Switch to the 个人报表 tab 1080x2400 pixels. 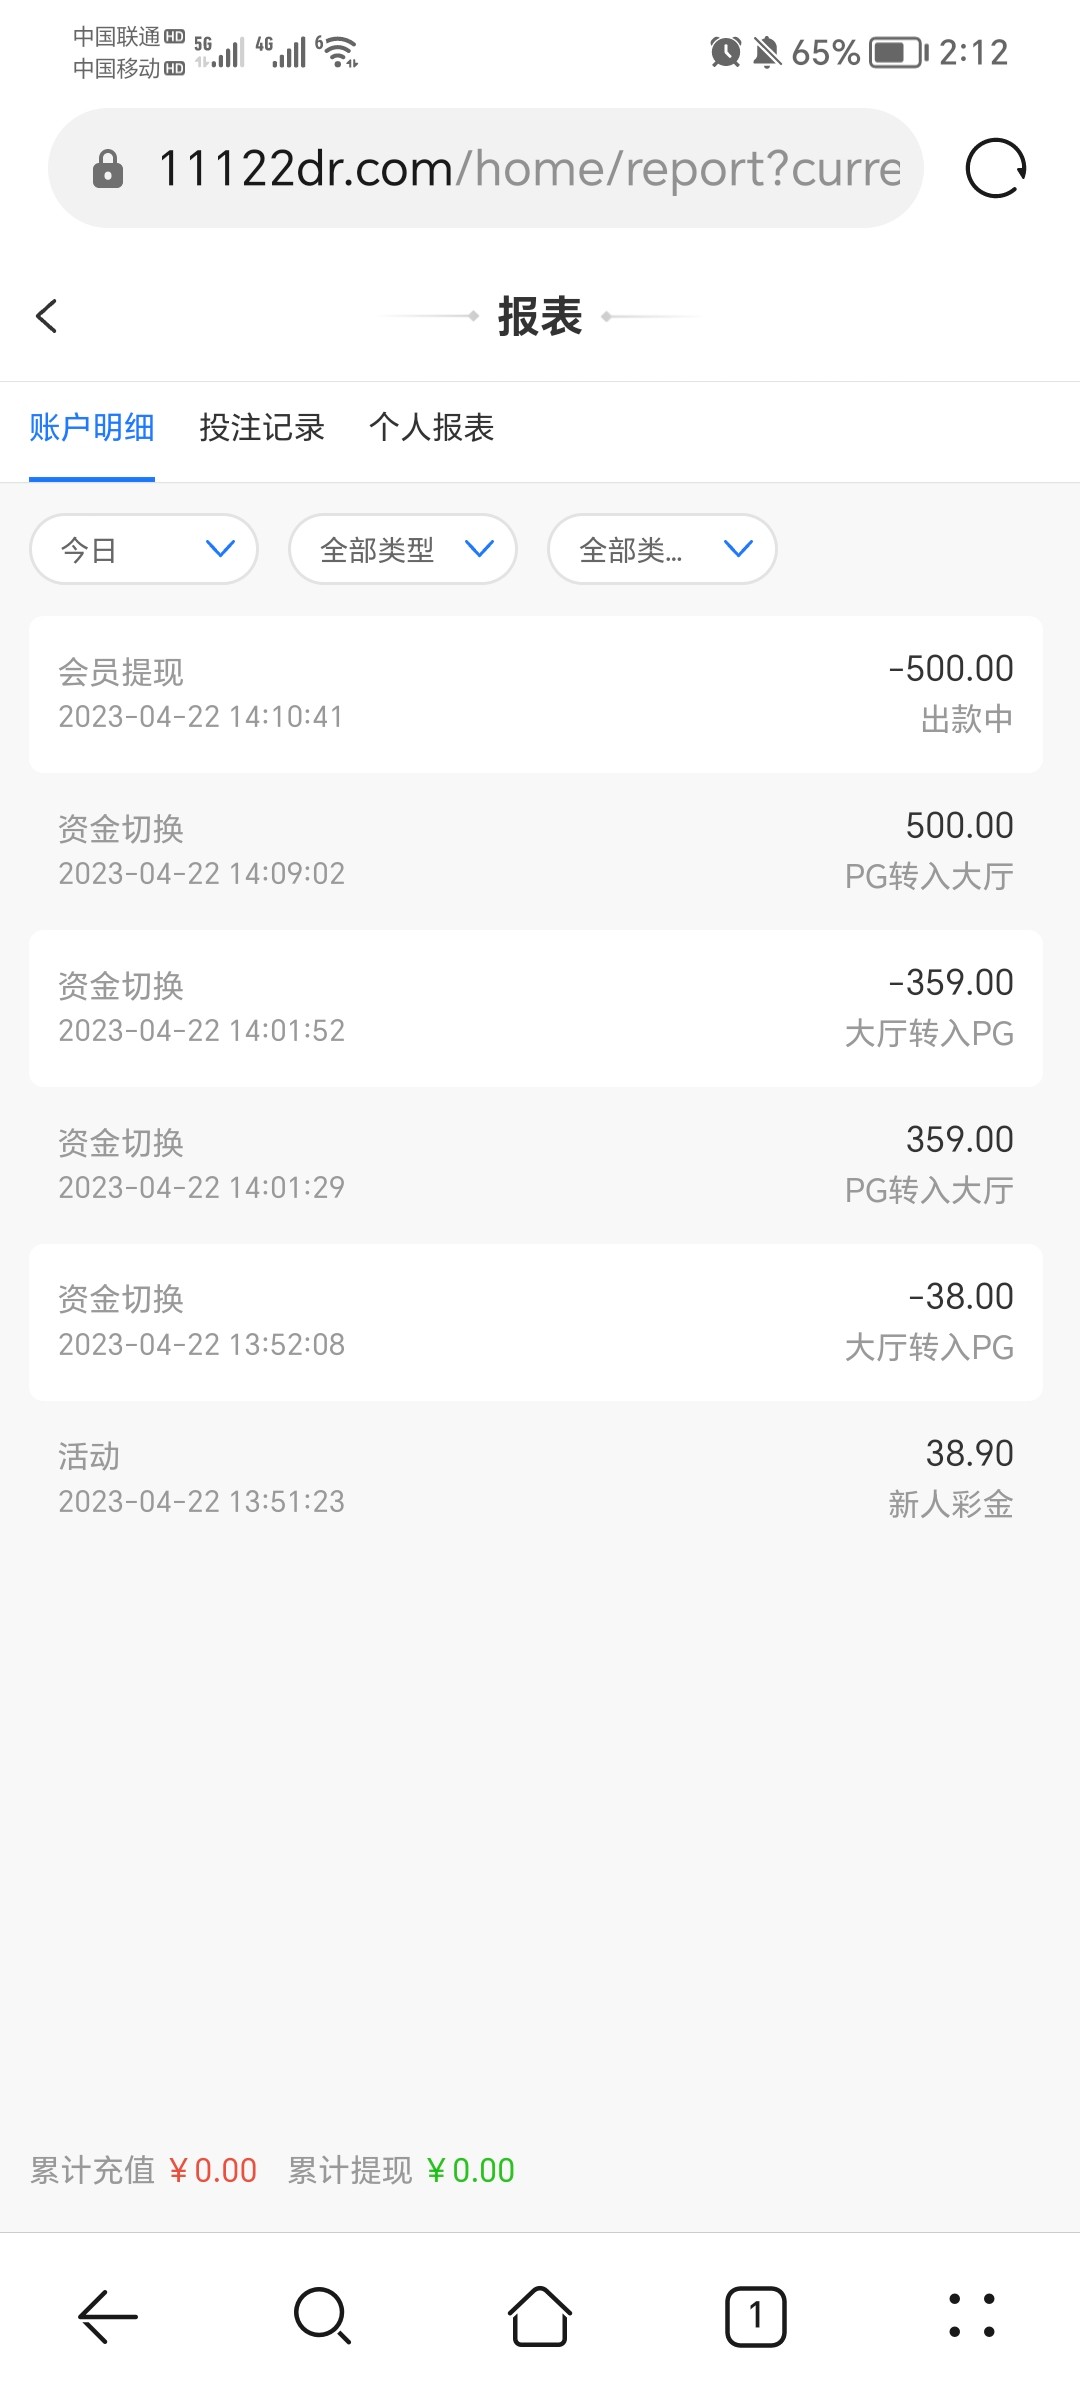pos(432,428)
